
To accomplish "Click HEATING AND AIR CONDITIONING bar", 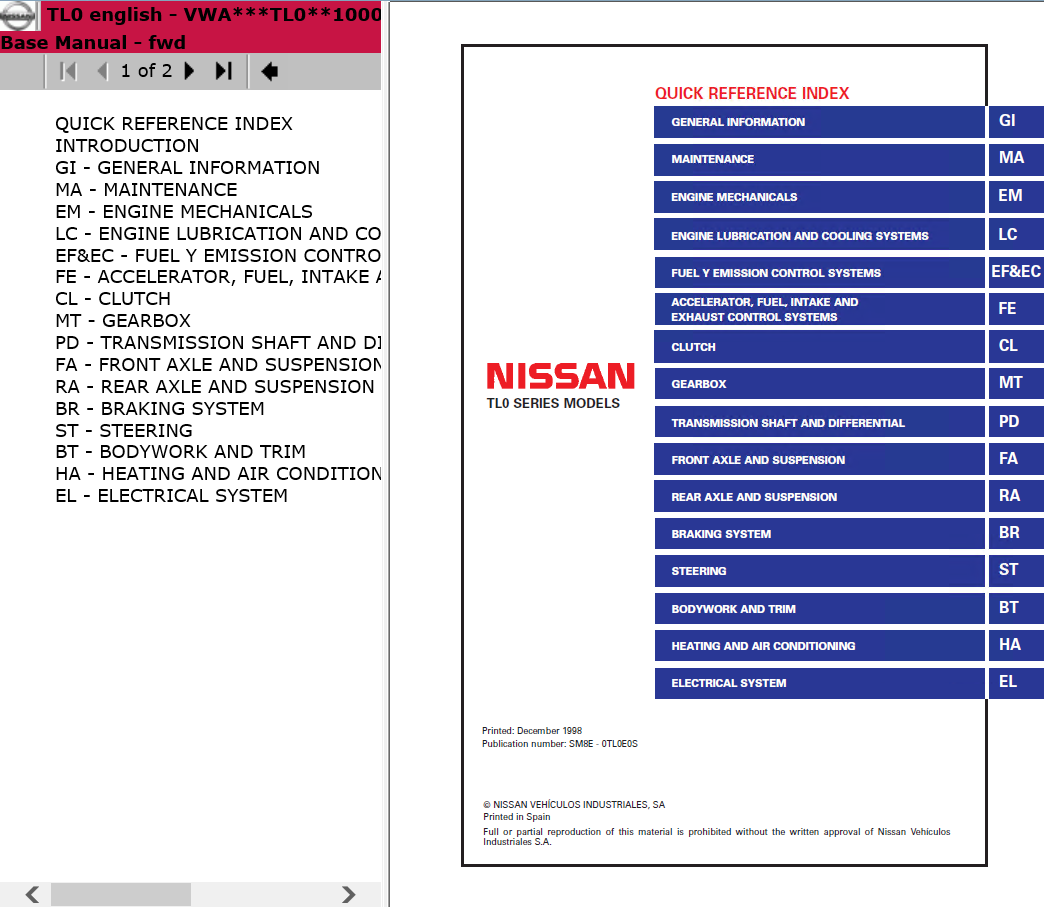I will pyautogui.click(x=819, y=646).
